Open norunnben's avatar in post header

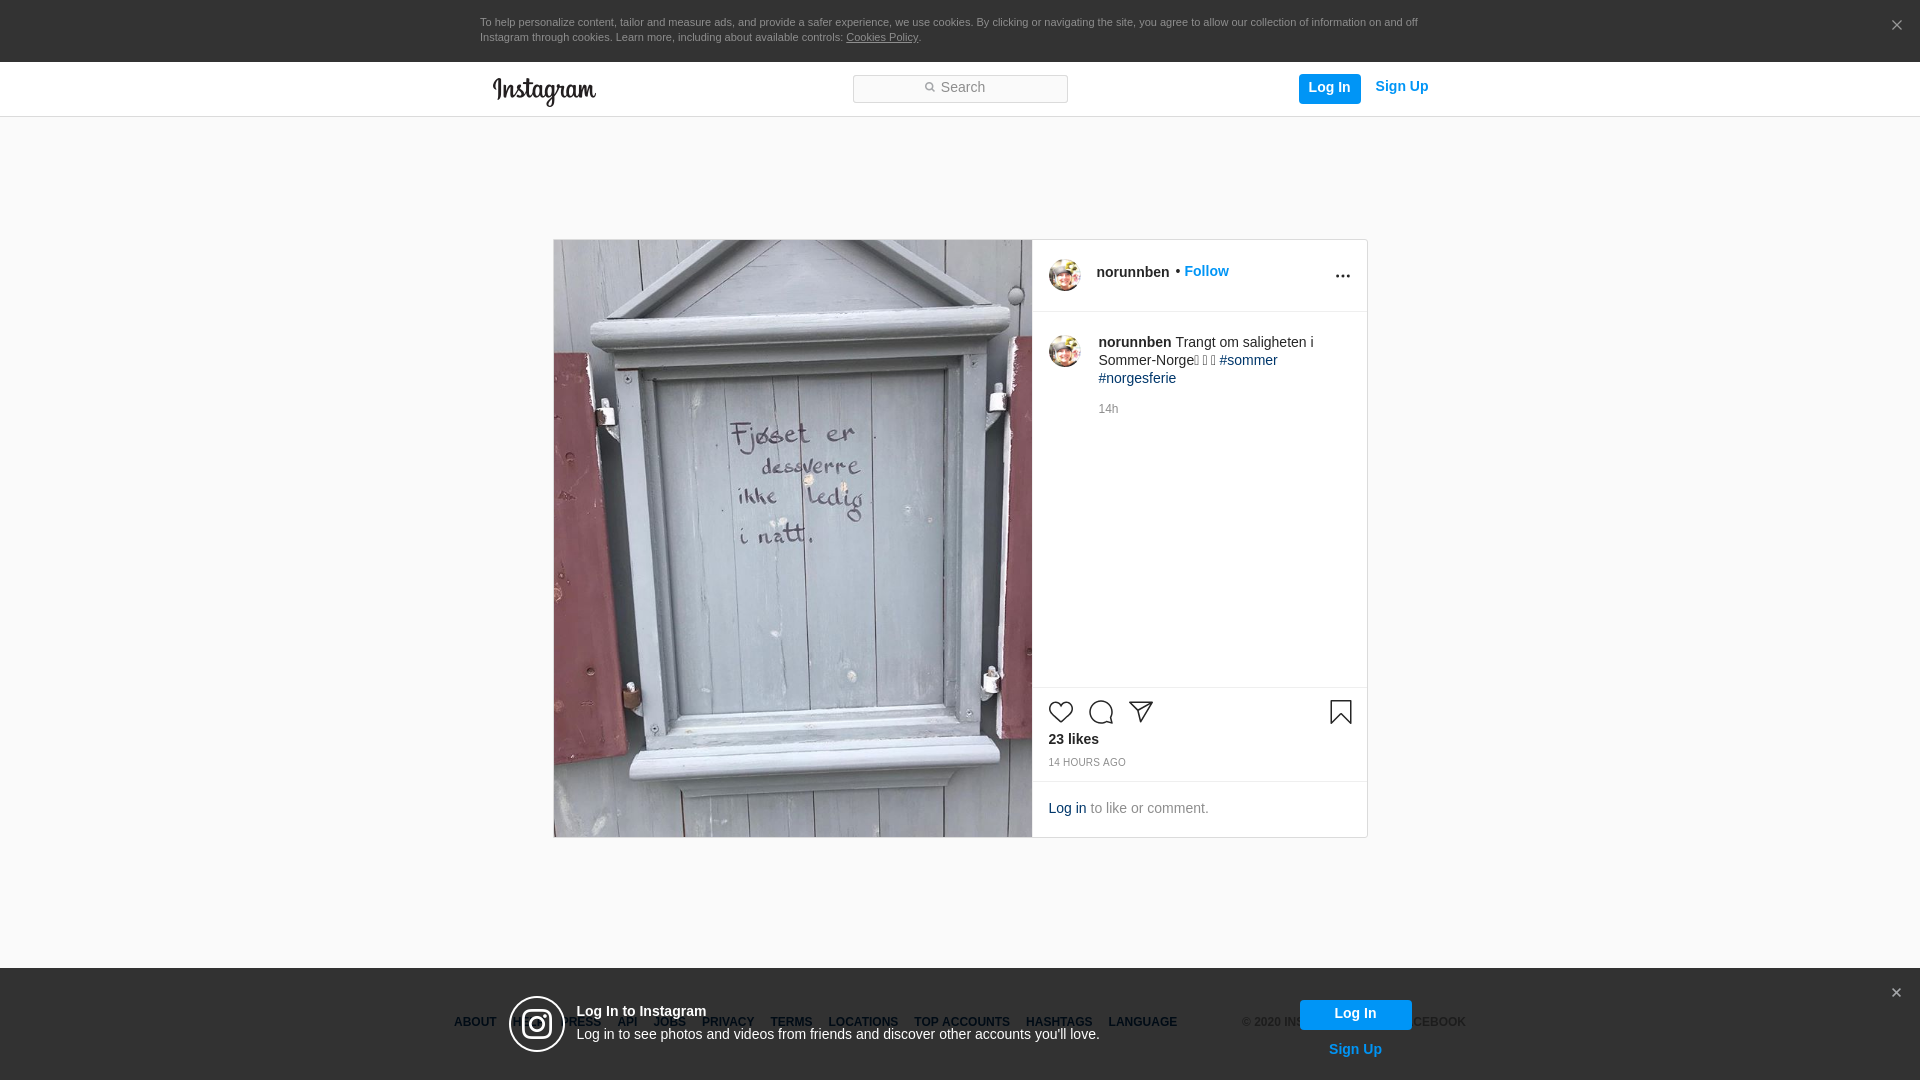point(1064,275)
